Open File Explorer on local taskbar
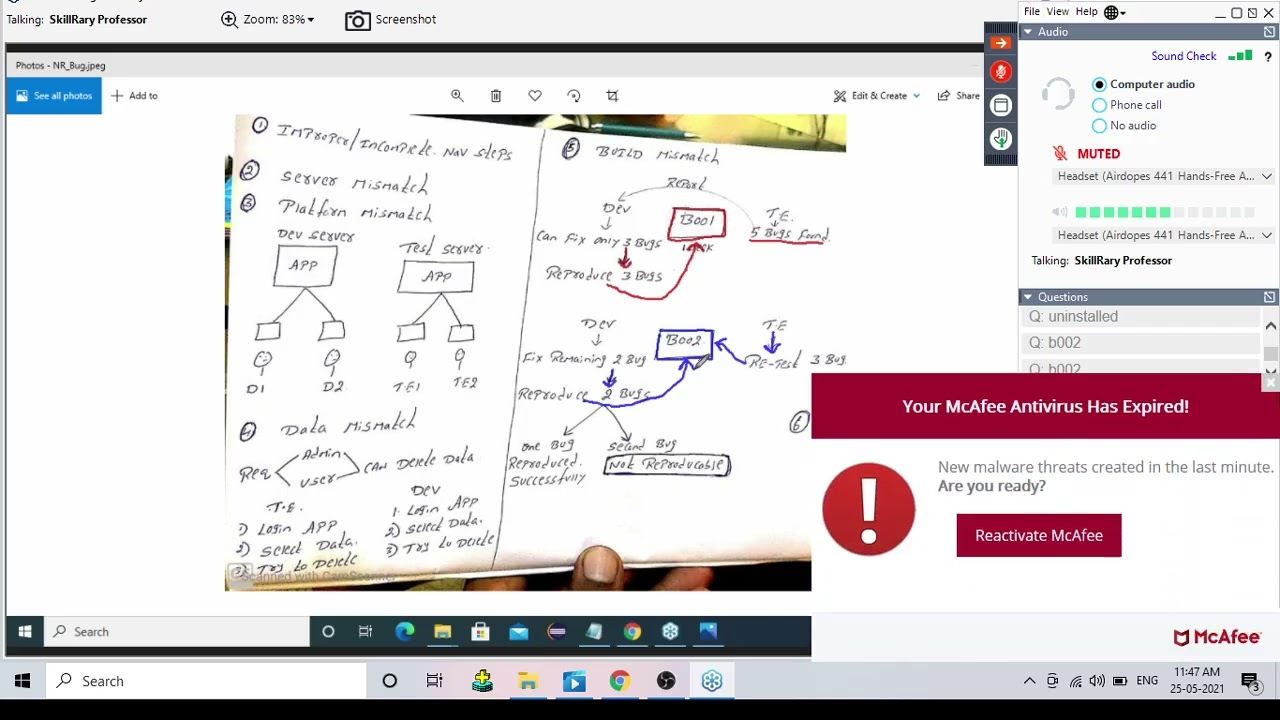This screenshot has width=1280, height=720. click(528, 681)
